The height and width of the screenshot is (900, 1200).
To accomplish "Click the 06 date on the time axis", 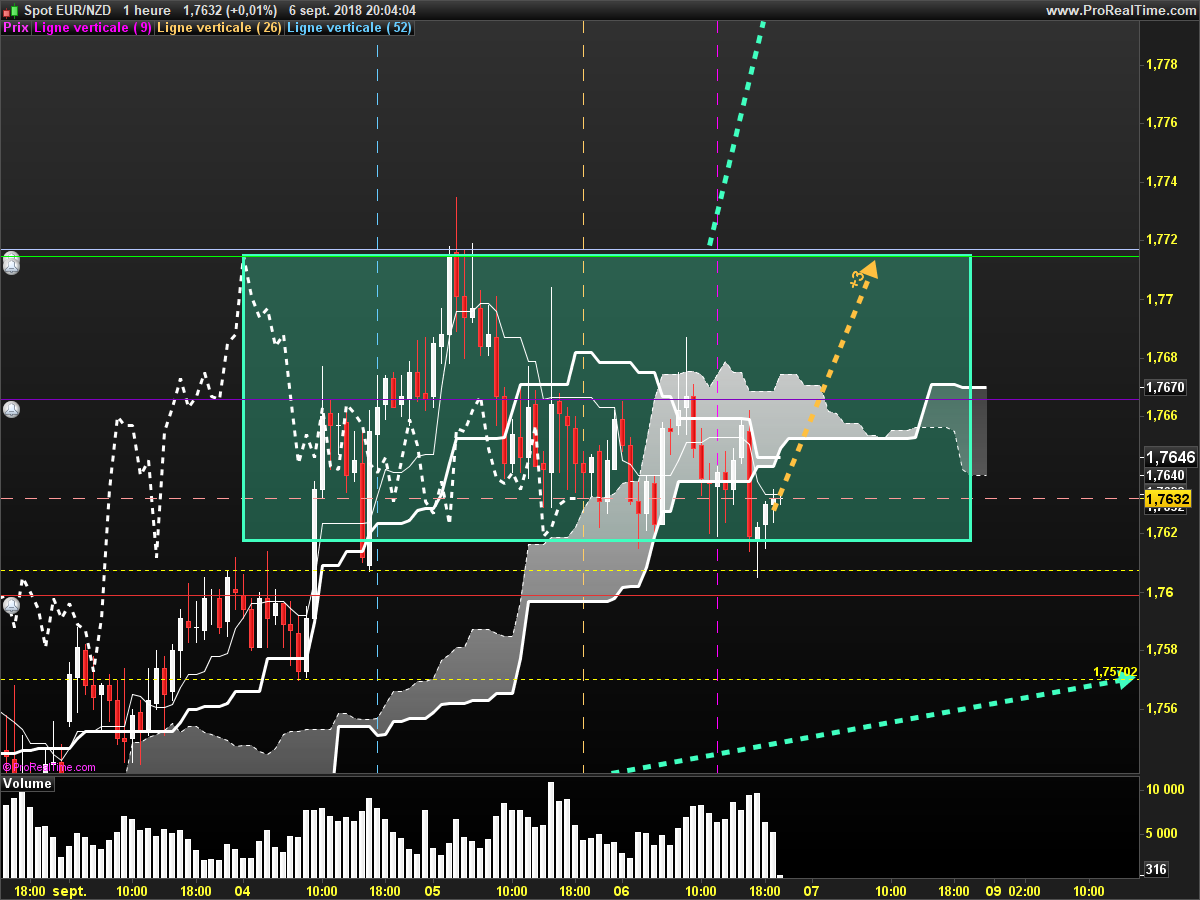I will (621, 890).
